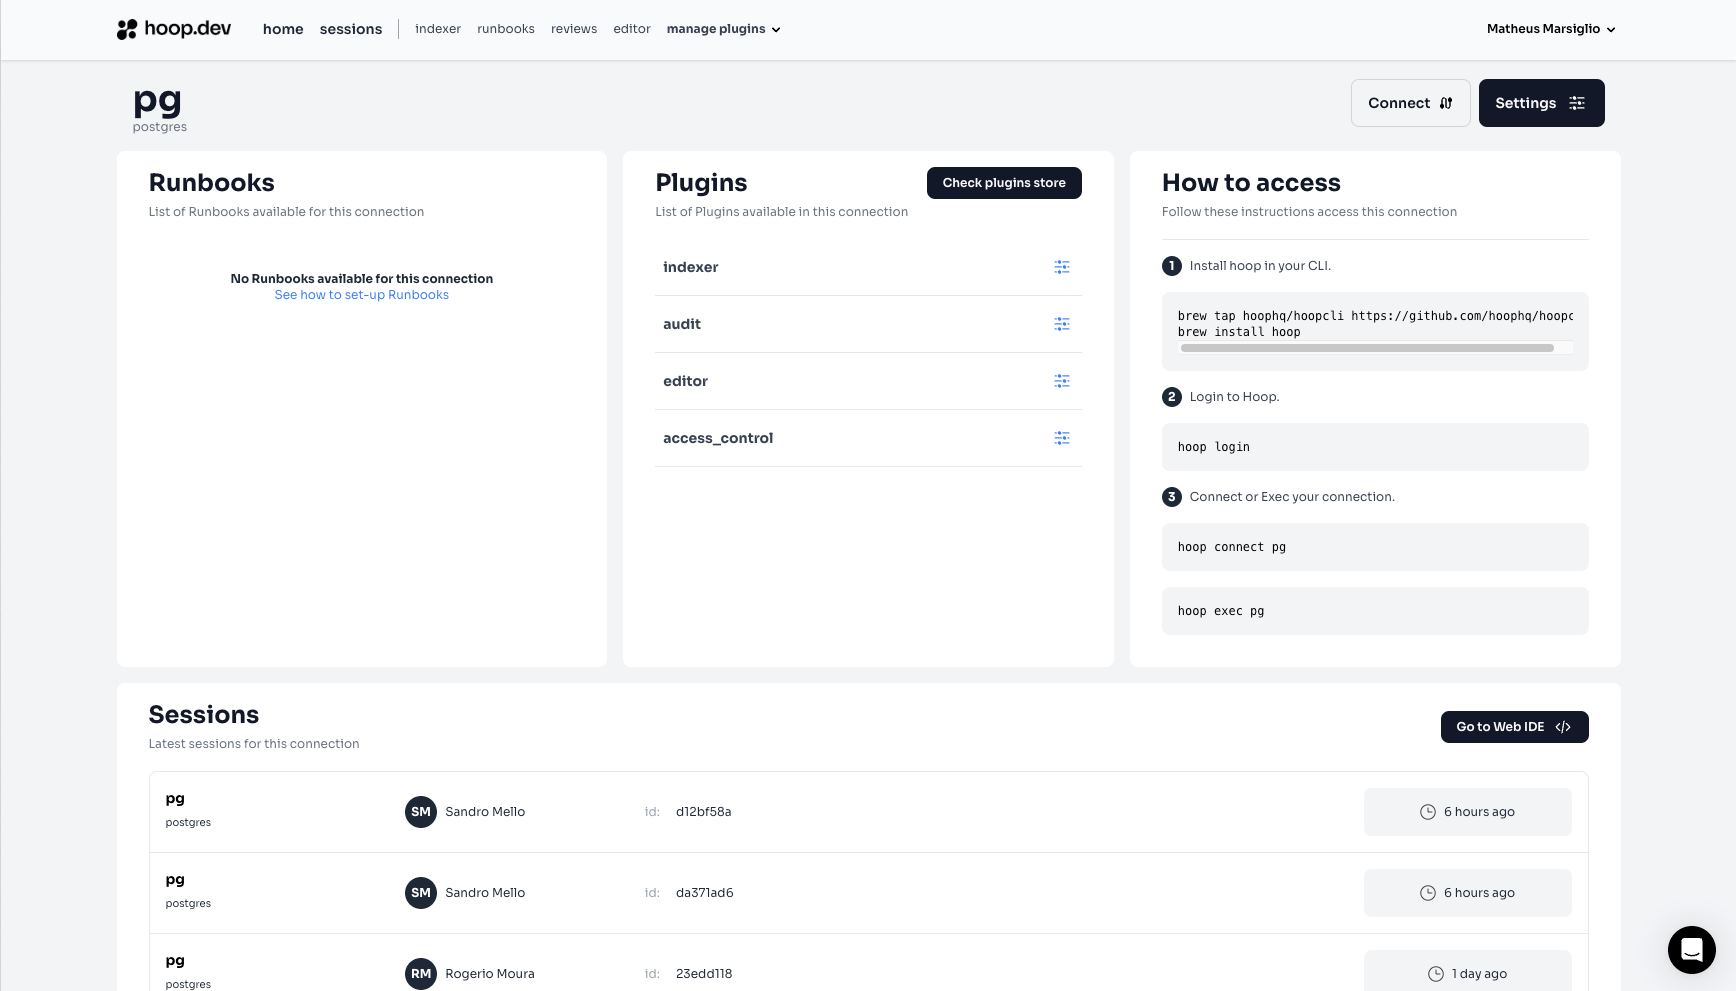Go to the sessions nav item

click(351, 29)
